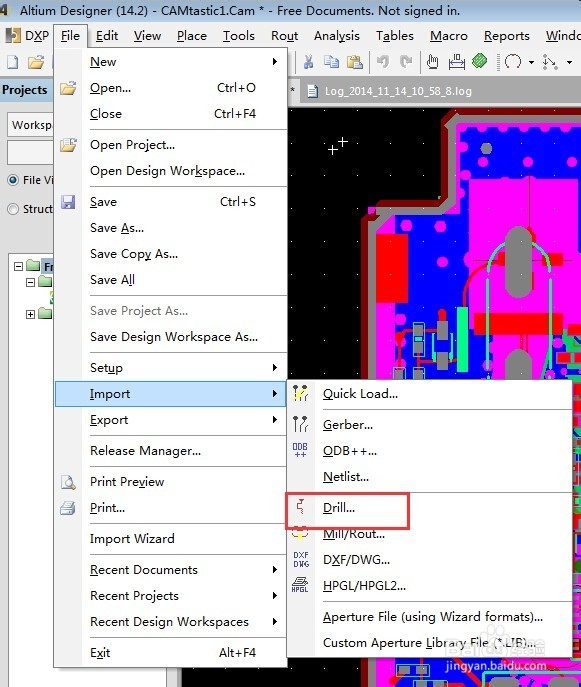
Task: Click the measure tool toolbar icon
Action: [457, 62]
